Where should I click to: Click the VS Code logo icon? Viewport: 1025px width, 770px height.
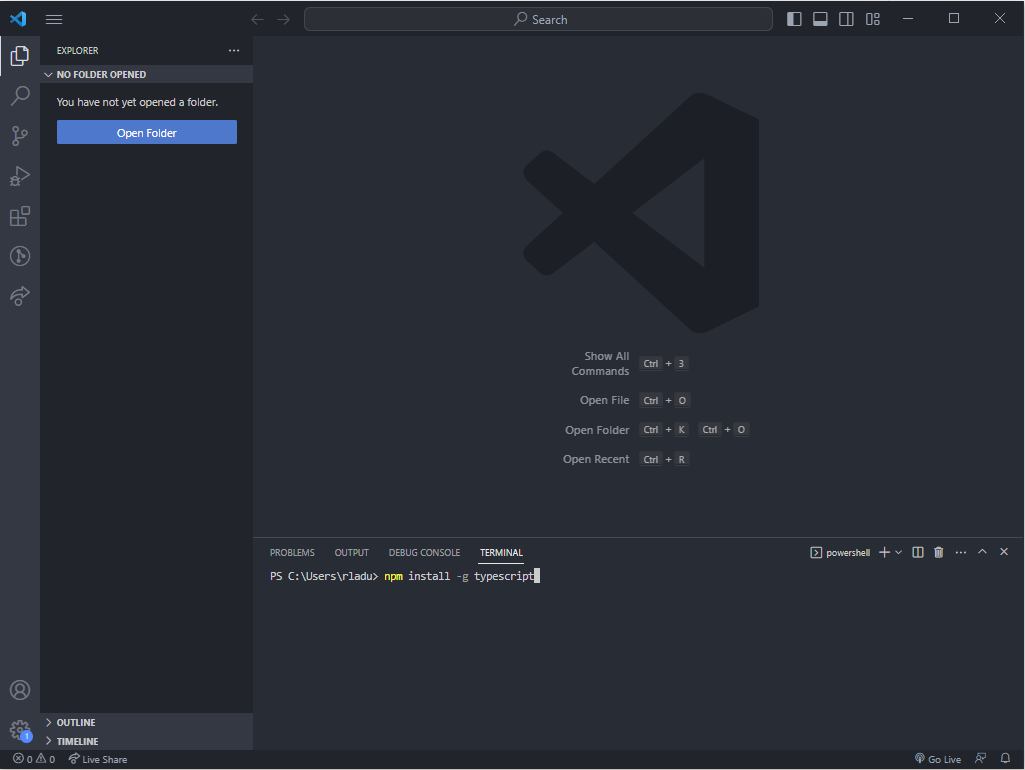coord(18,19)
